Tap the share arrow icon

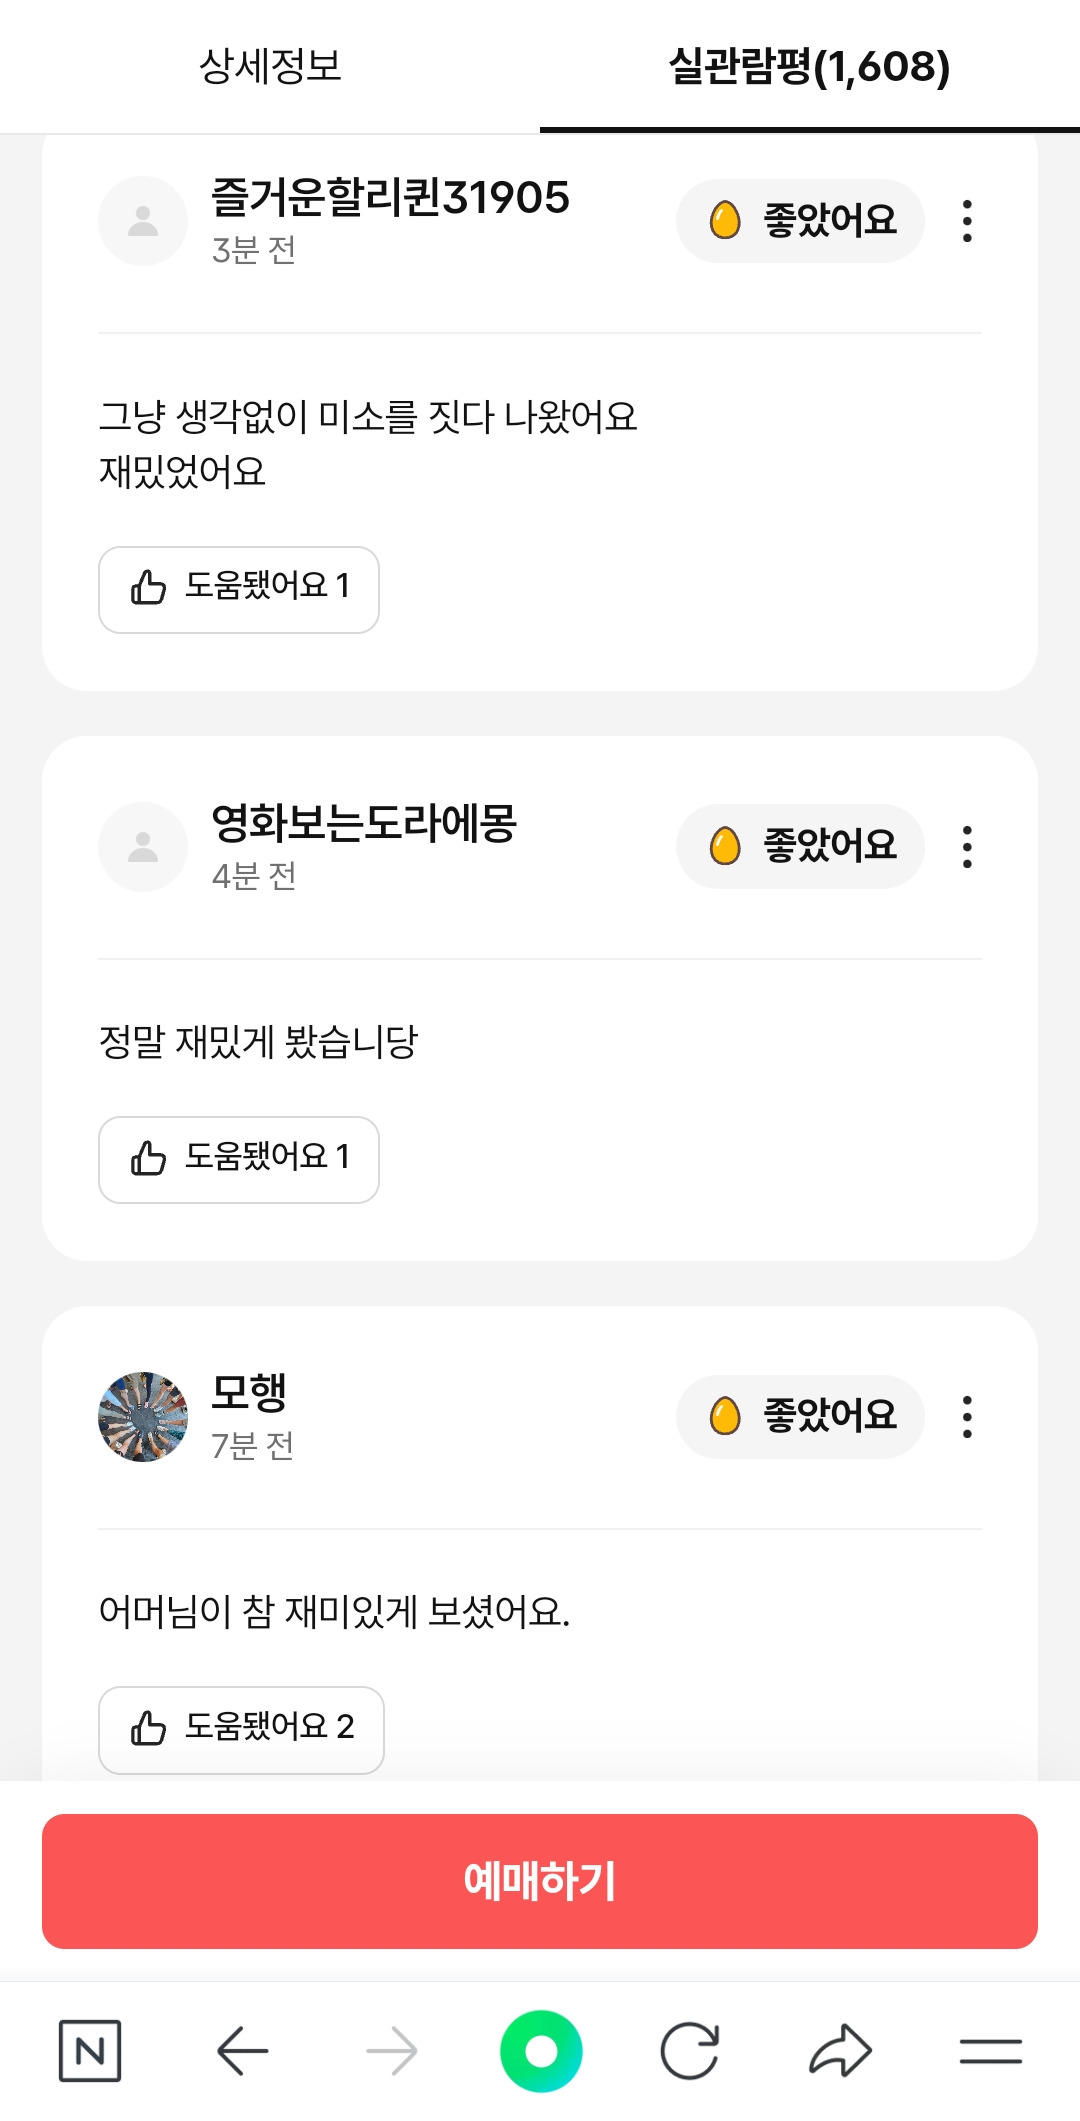pos(840,2051)
